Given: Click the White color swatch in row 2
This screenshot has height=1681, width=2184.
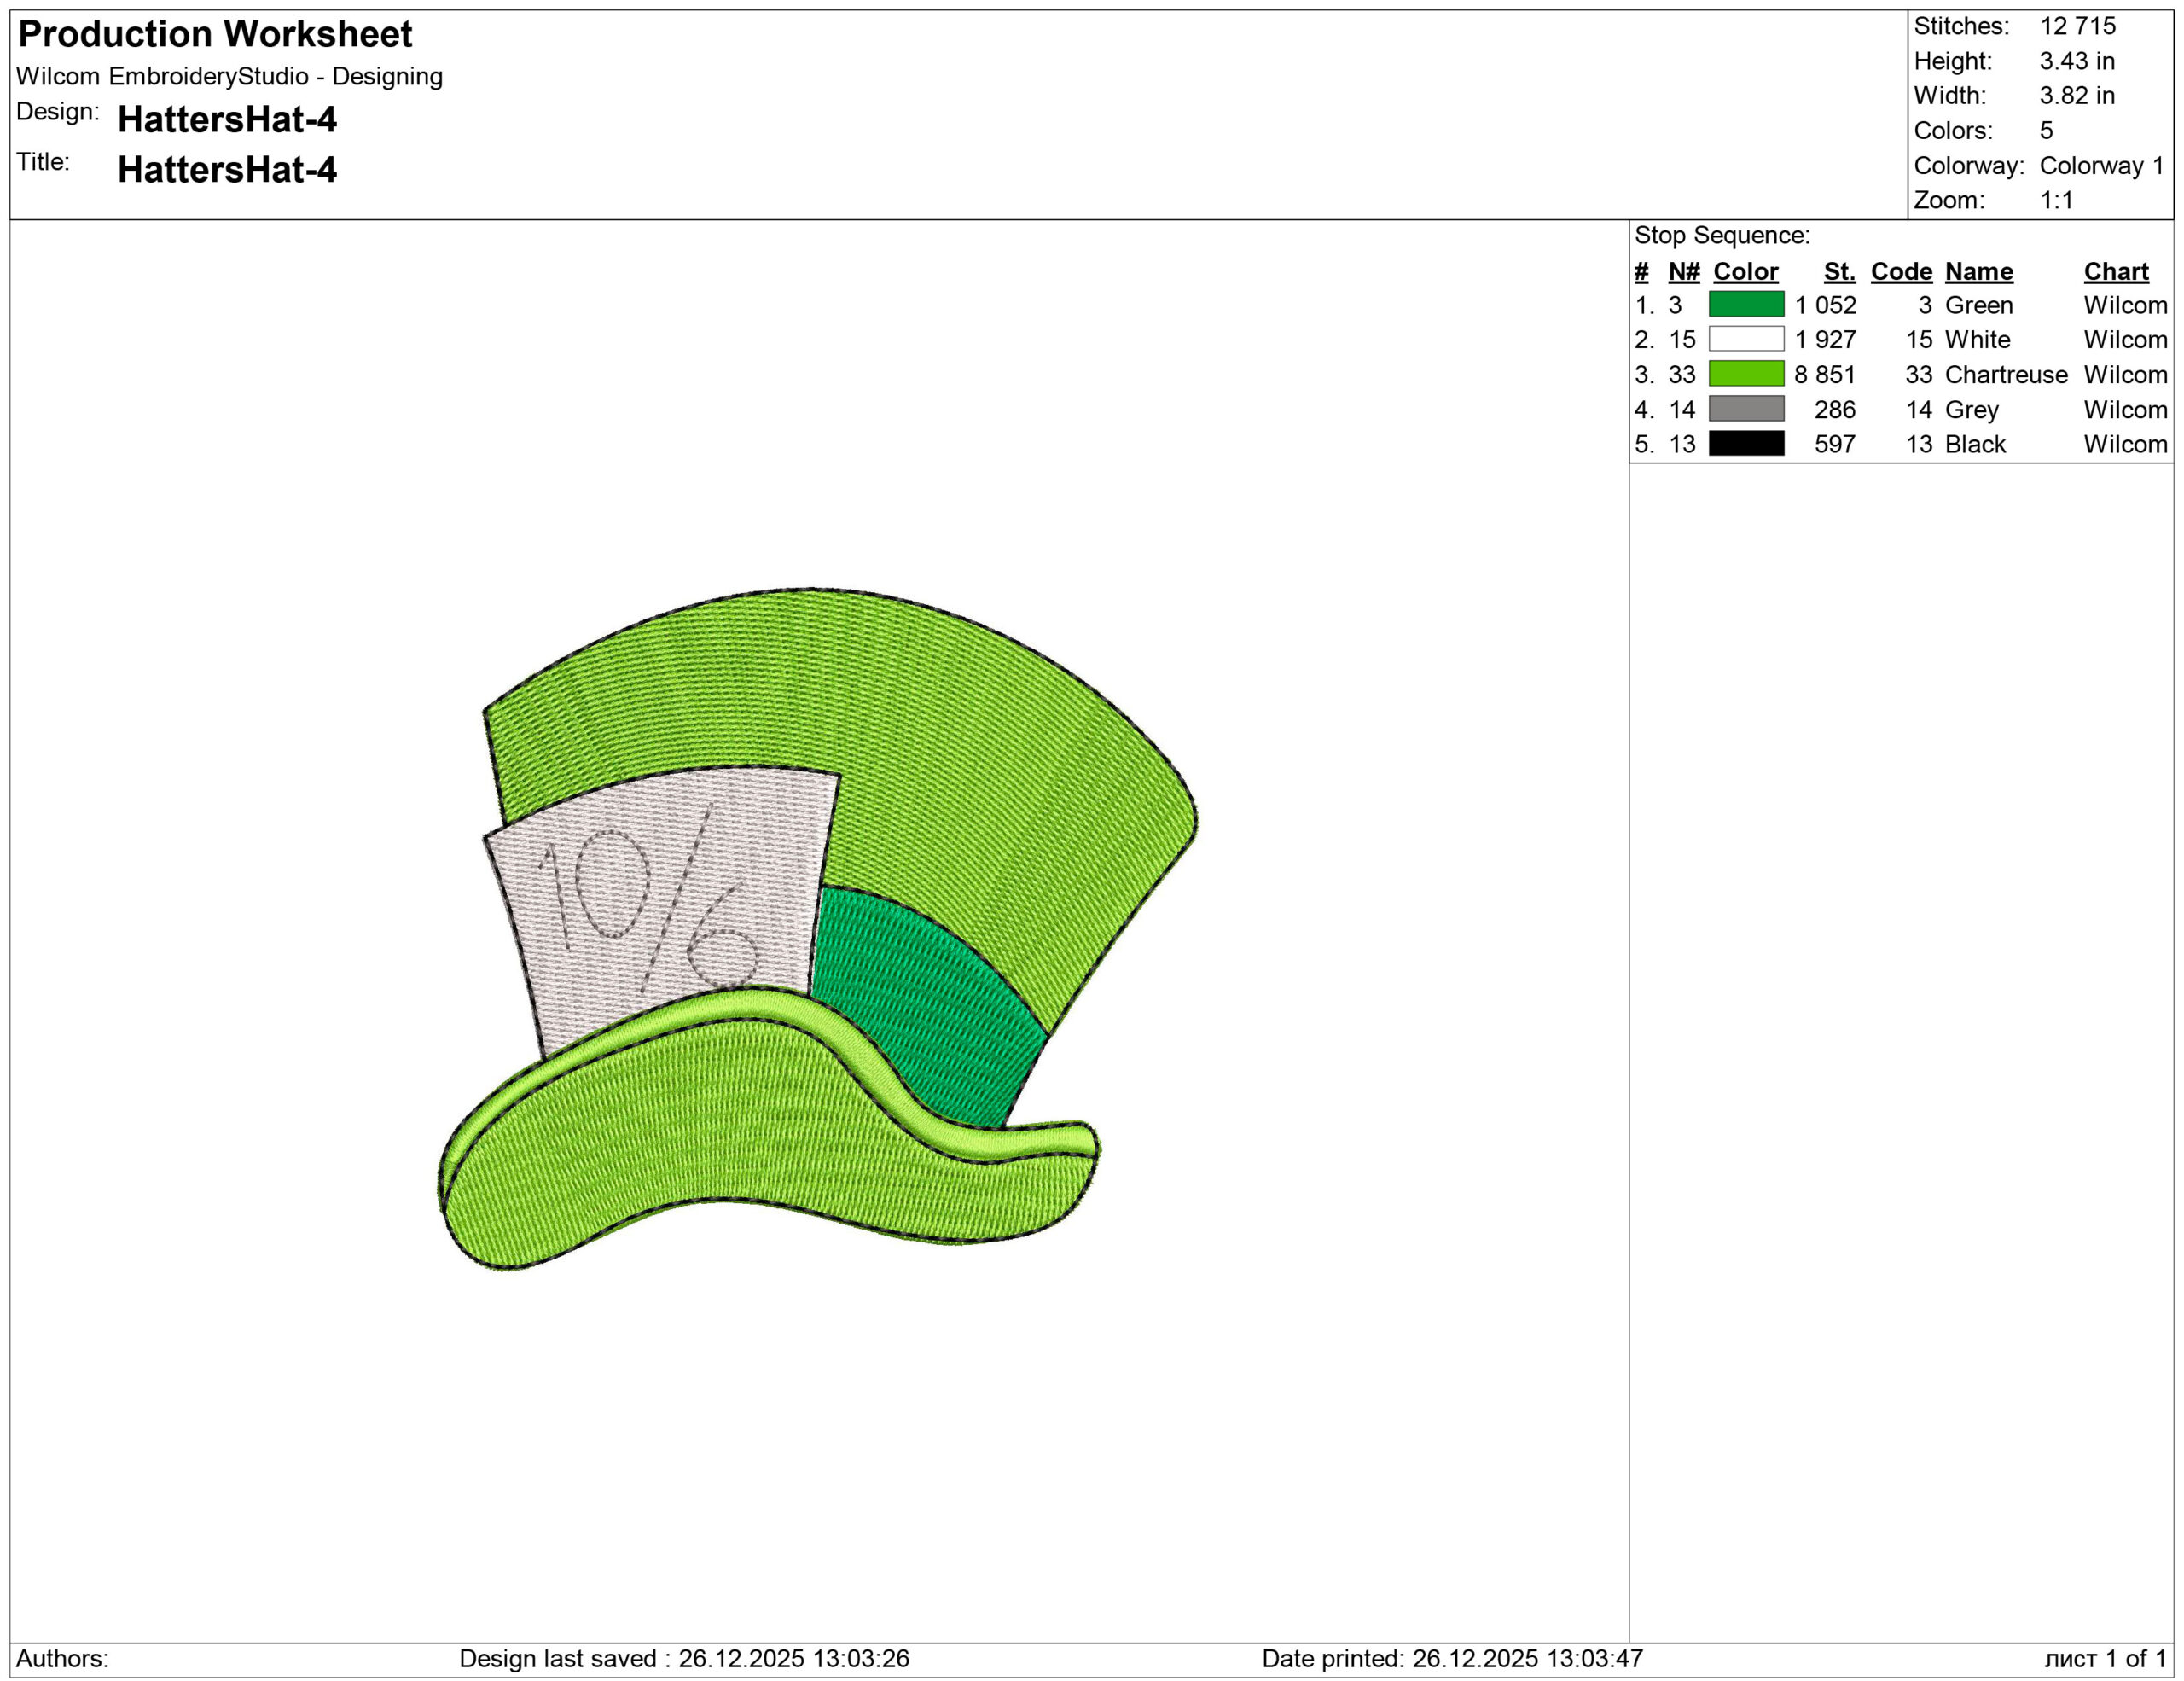Looking at the screenshot, I should click(x=1746, y=339).
